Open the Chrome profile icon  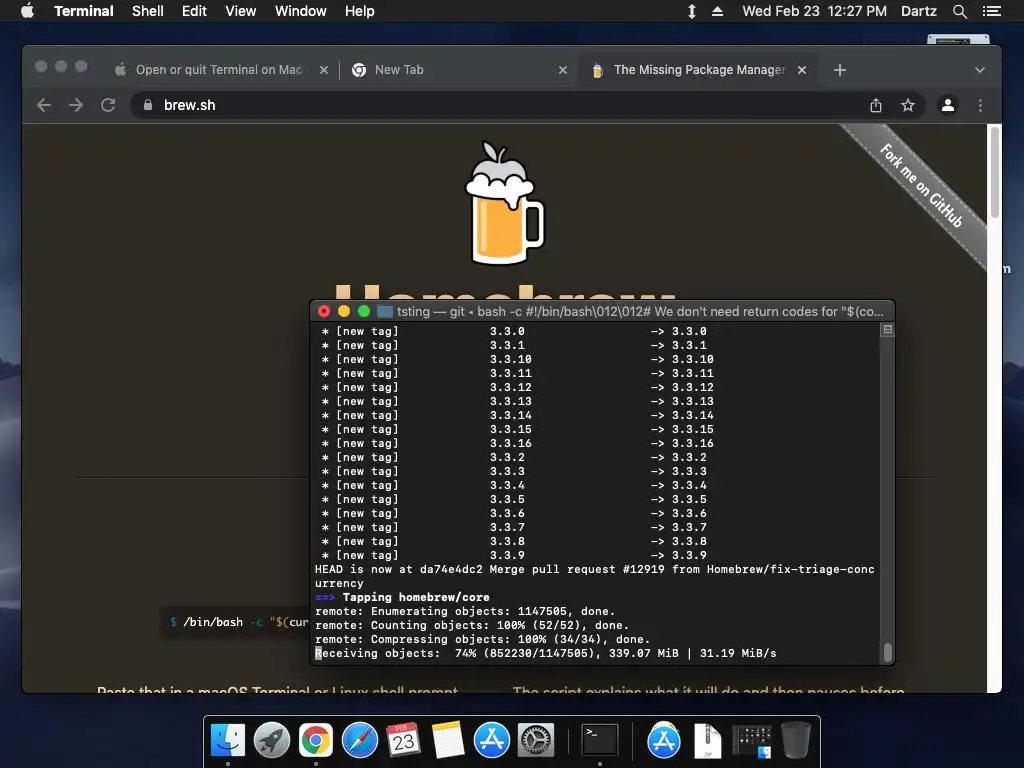(948, 105)
